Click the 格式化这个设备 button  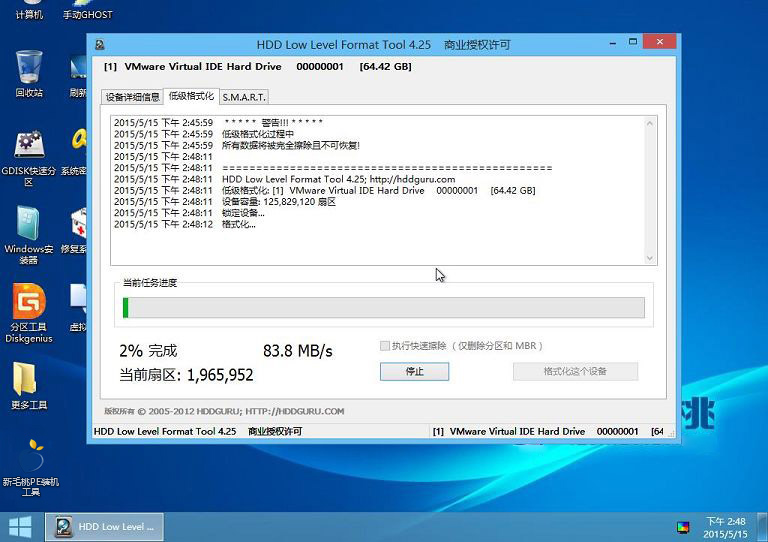[575, 371]
